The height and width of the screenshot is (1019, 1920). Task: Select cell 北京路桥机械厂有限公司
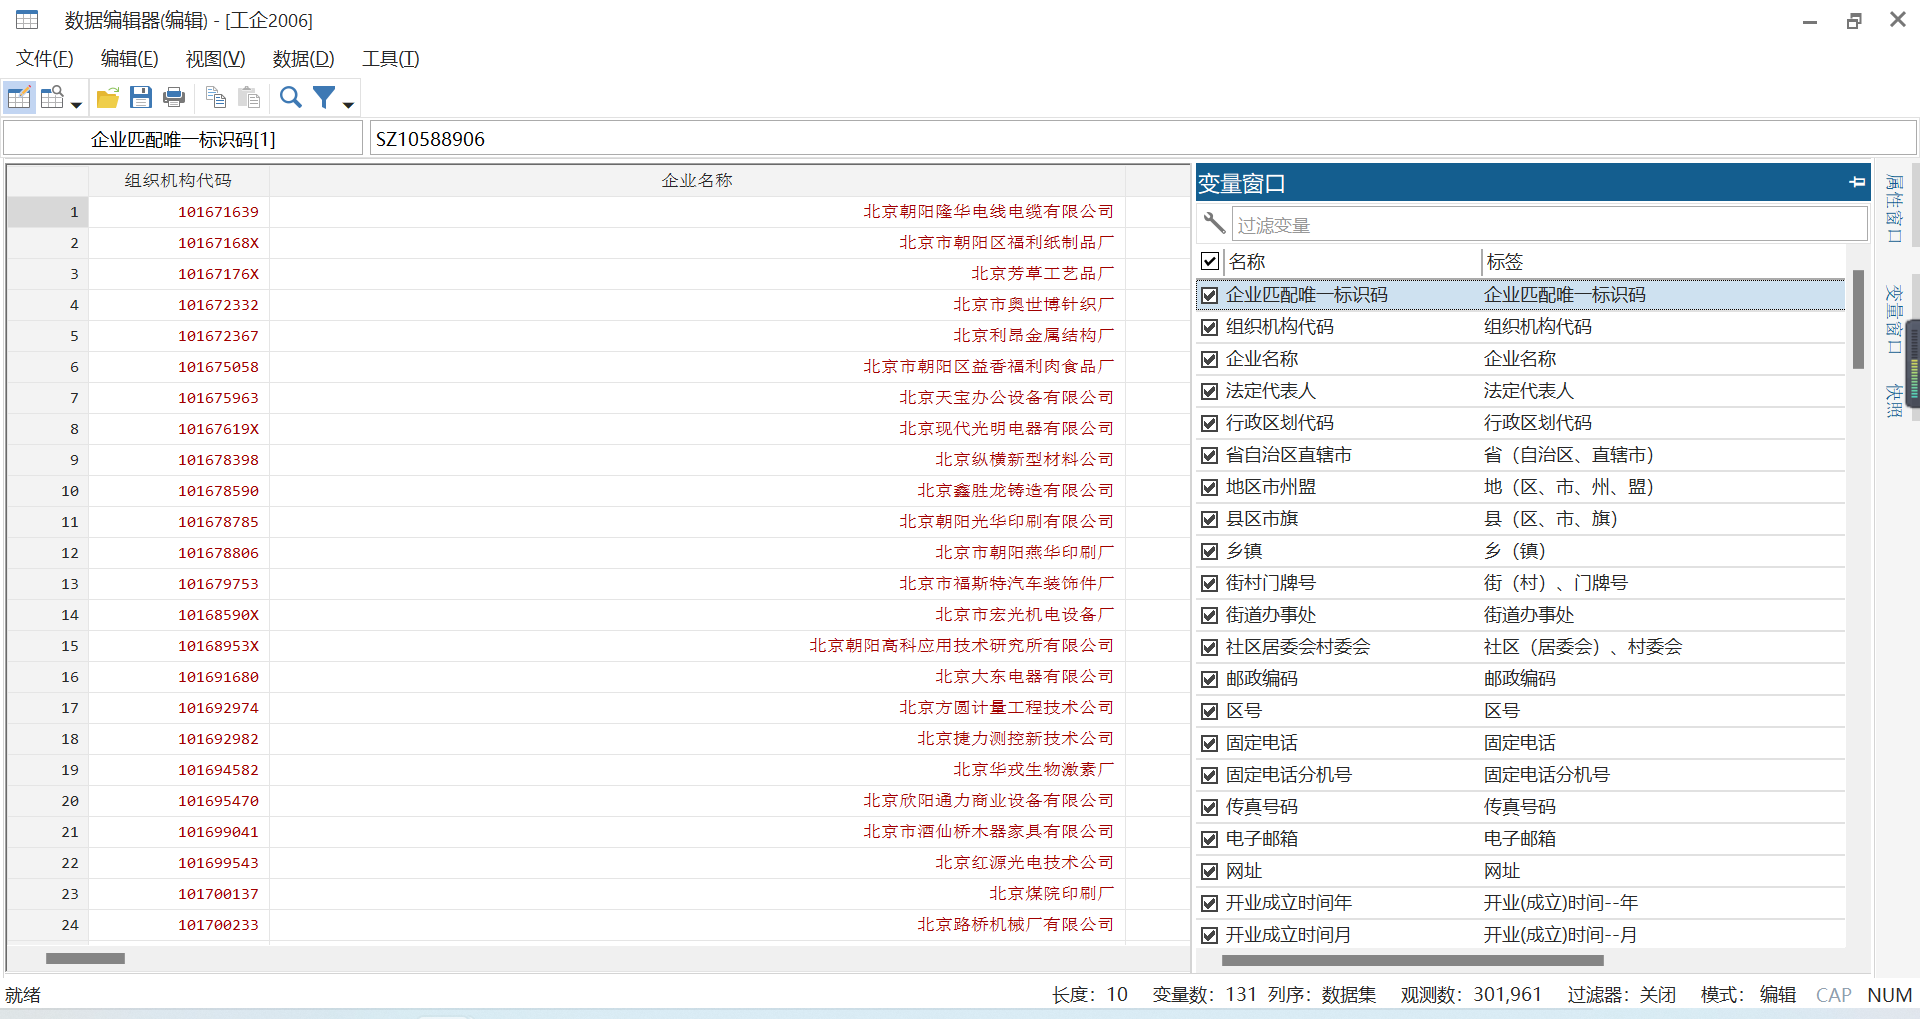[x=697, y=924]
